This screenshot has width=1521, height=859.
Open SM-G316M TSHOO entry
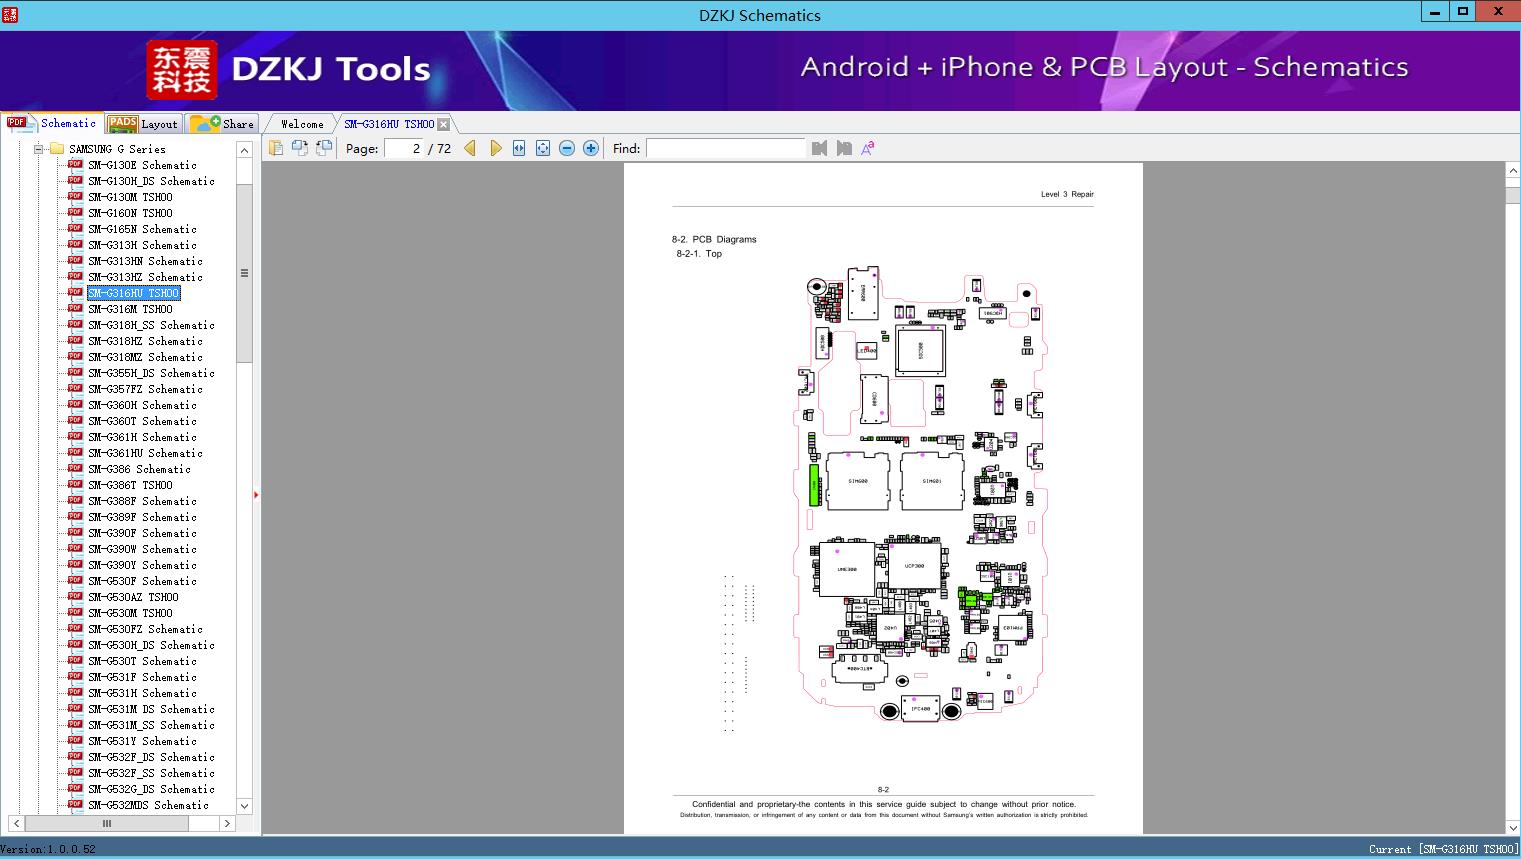tap(130, 309)
